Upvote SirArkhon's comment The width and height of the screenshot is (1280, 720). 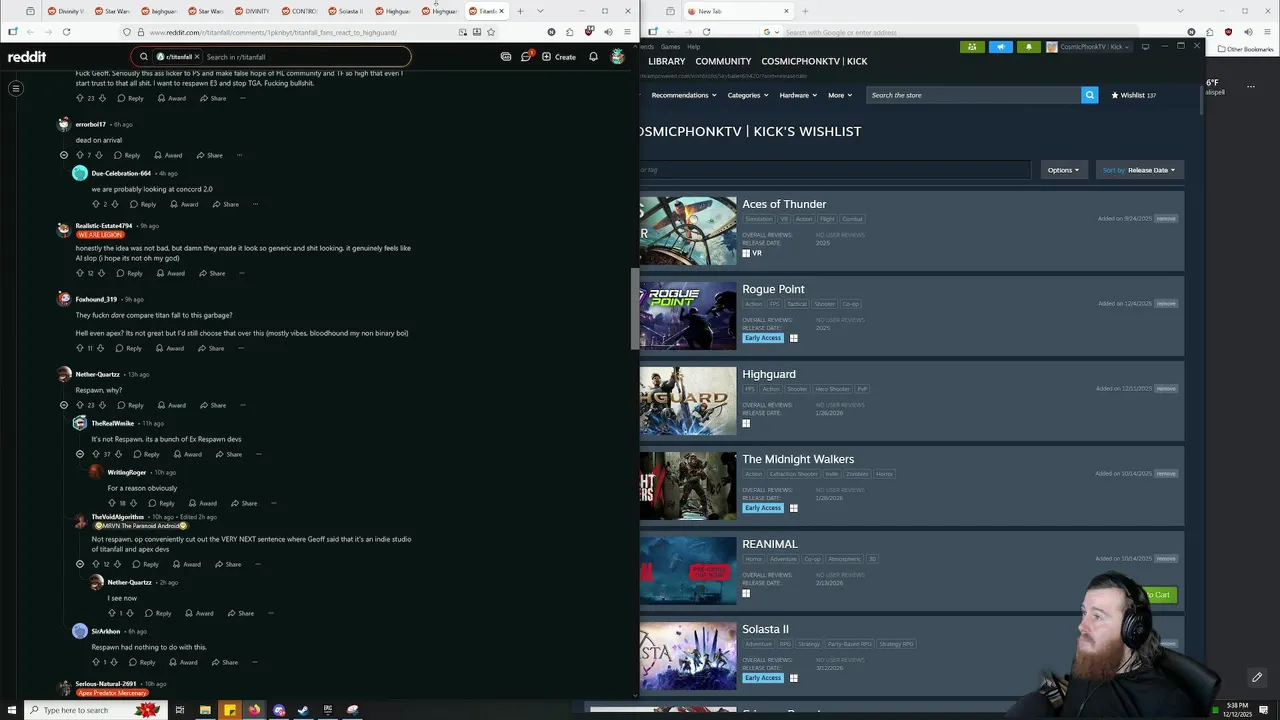coord(95,662)
